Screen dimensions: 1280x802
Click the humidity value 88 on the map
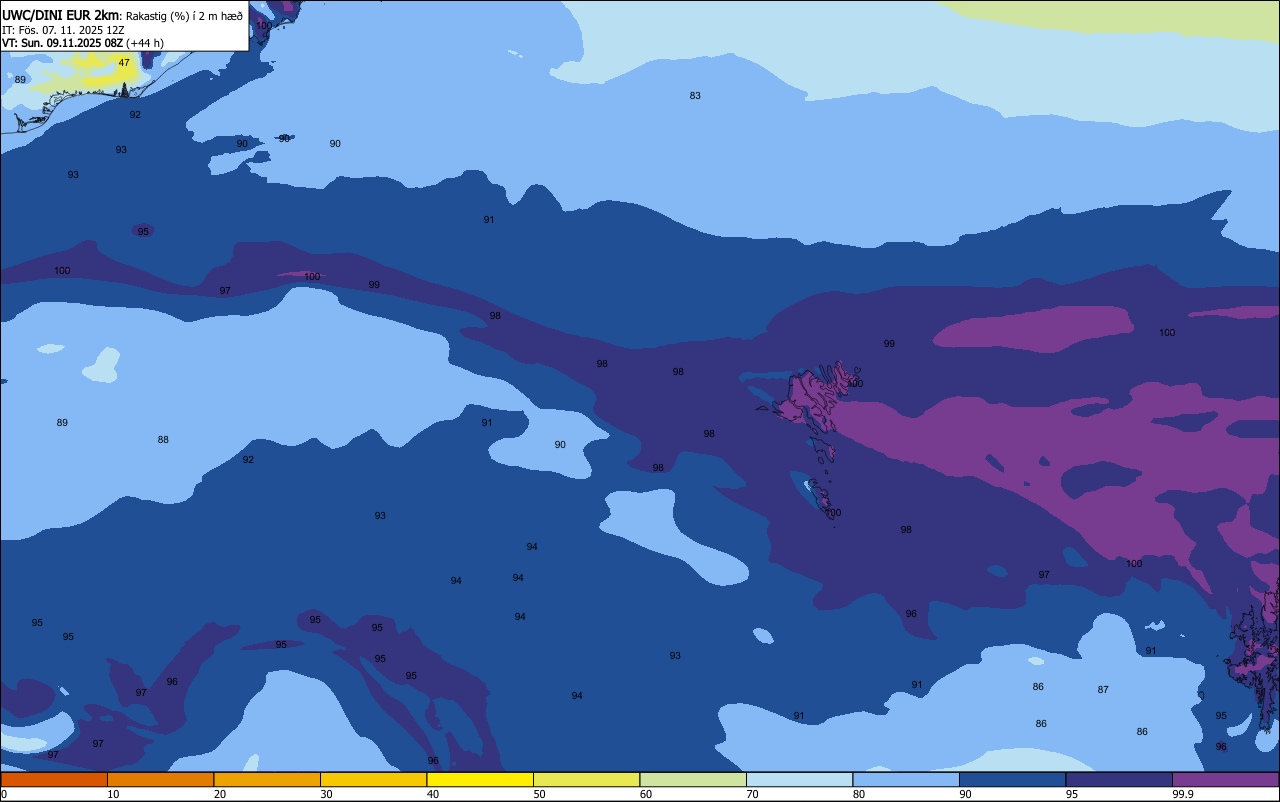[163, 440]
